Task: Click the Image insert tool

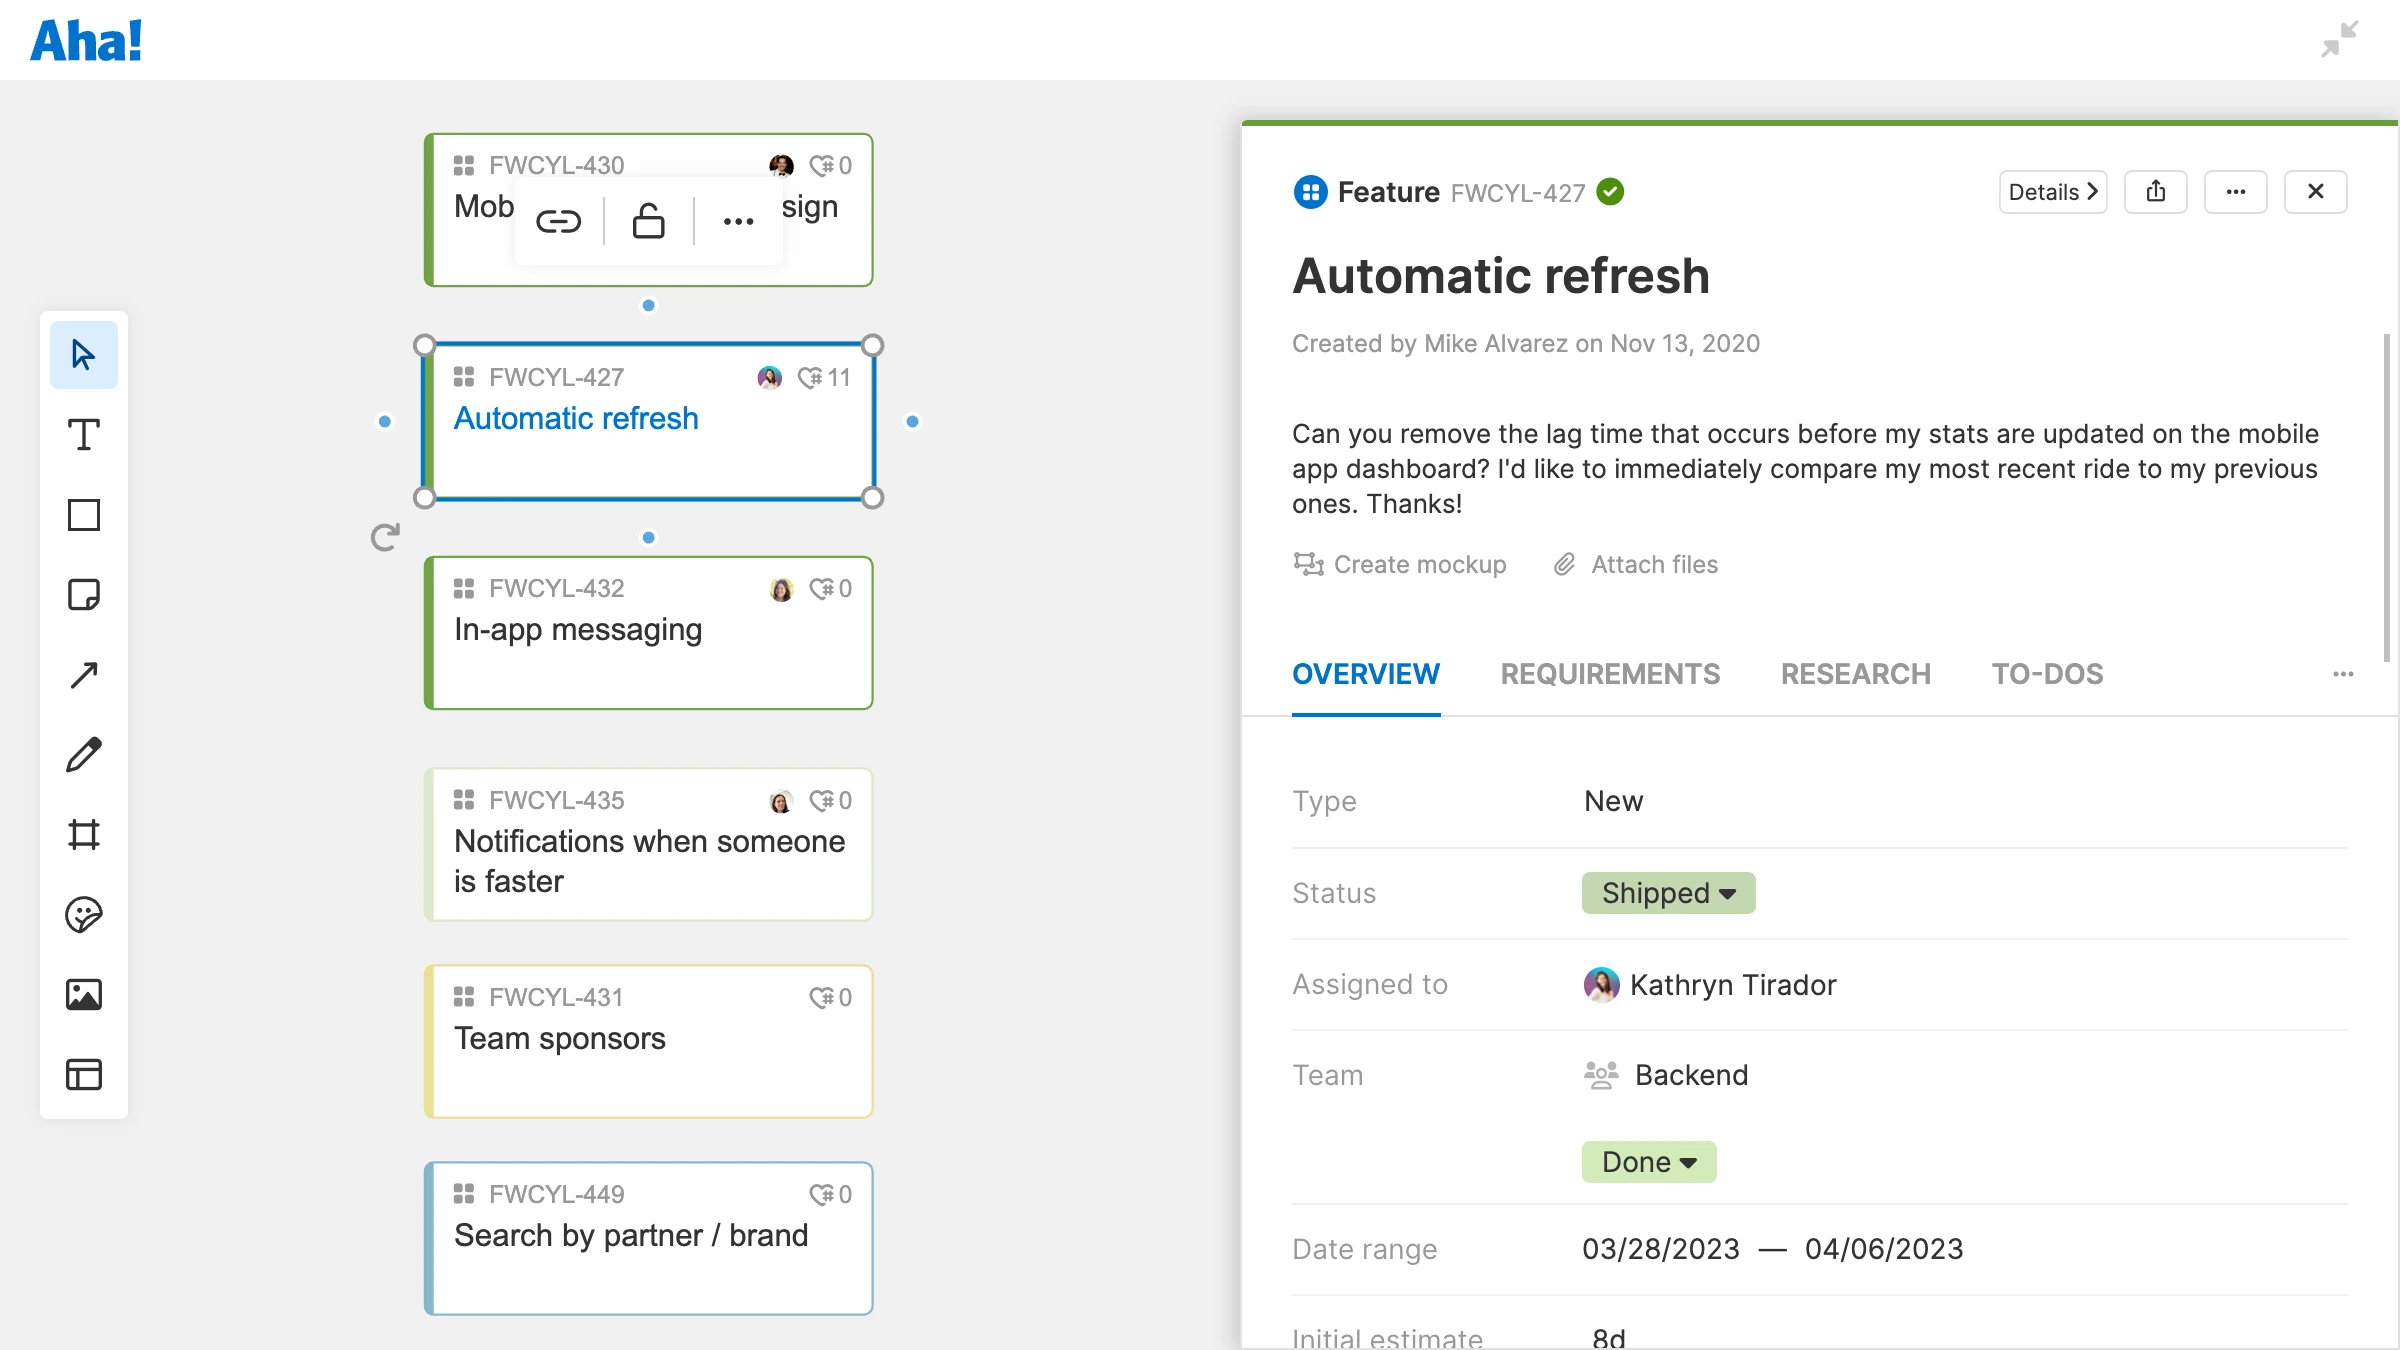Action: point(84,994)
